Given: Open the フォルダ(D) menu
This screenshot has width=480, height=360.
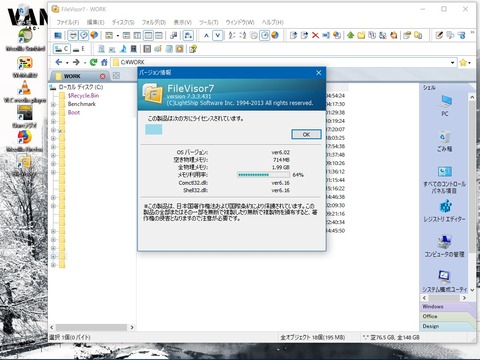Looking at the screenshot, I should pos(154,22).
